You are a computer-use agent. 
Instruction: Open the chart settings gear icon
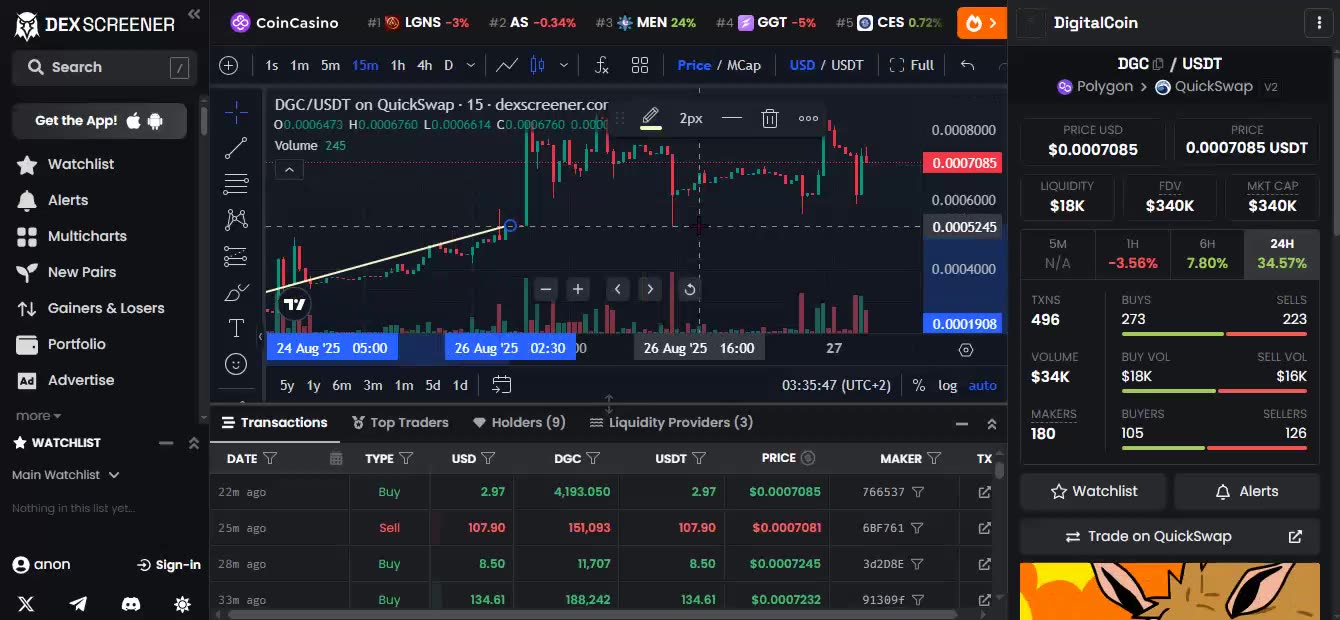pyautogui.click(x=966, y=350)
